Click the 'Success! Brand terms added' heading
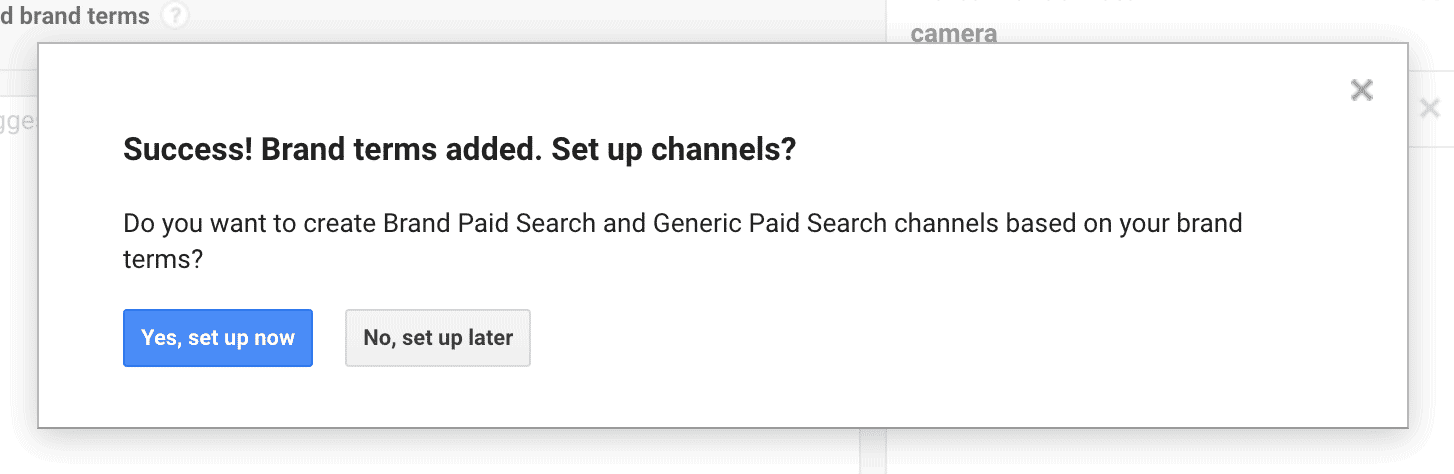 (x=459, y=151)
